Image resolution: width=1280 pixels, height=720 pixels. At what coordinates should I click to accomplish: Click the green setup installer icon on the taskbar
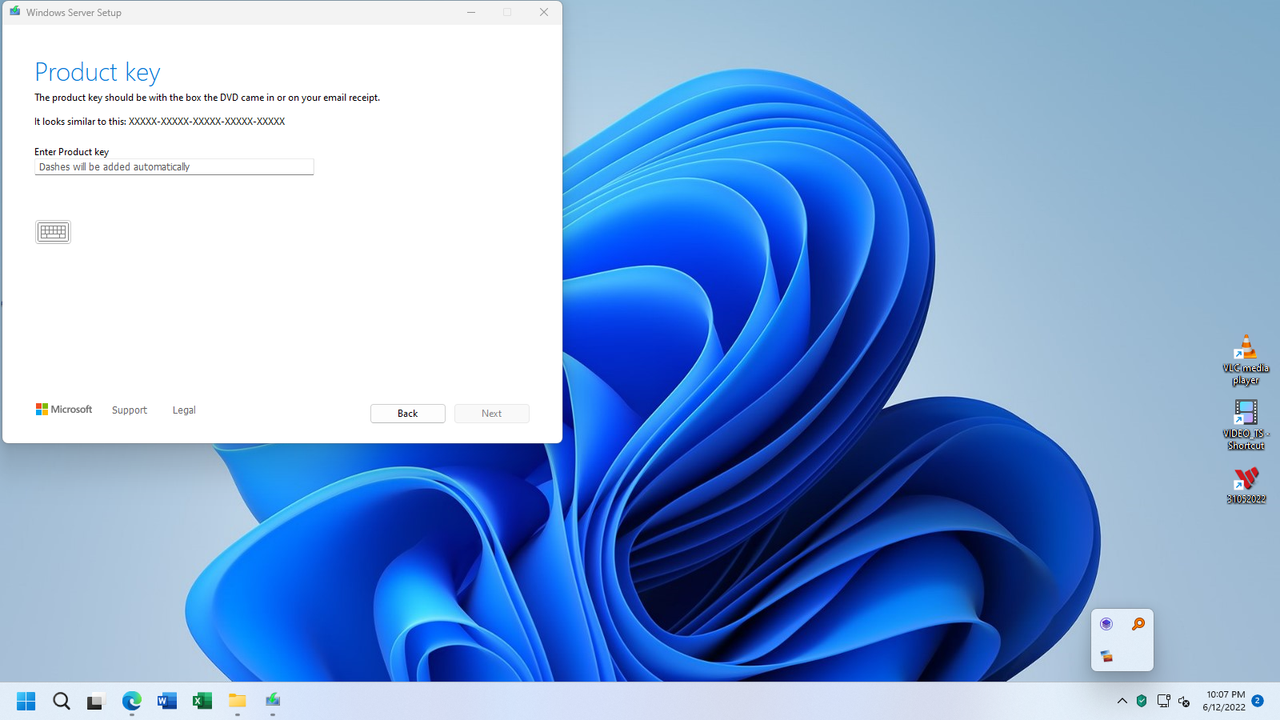click(x=272, y=700)
